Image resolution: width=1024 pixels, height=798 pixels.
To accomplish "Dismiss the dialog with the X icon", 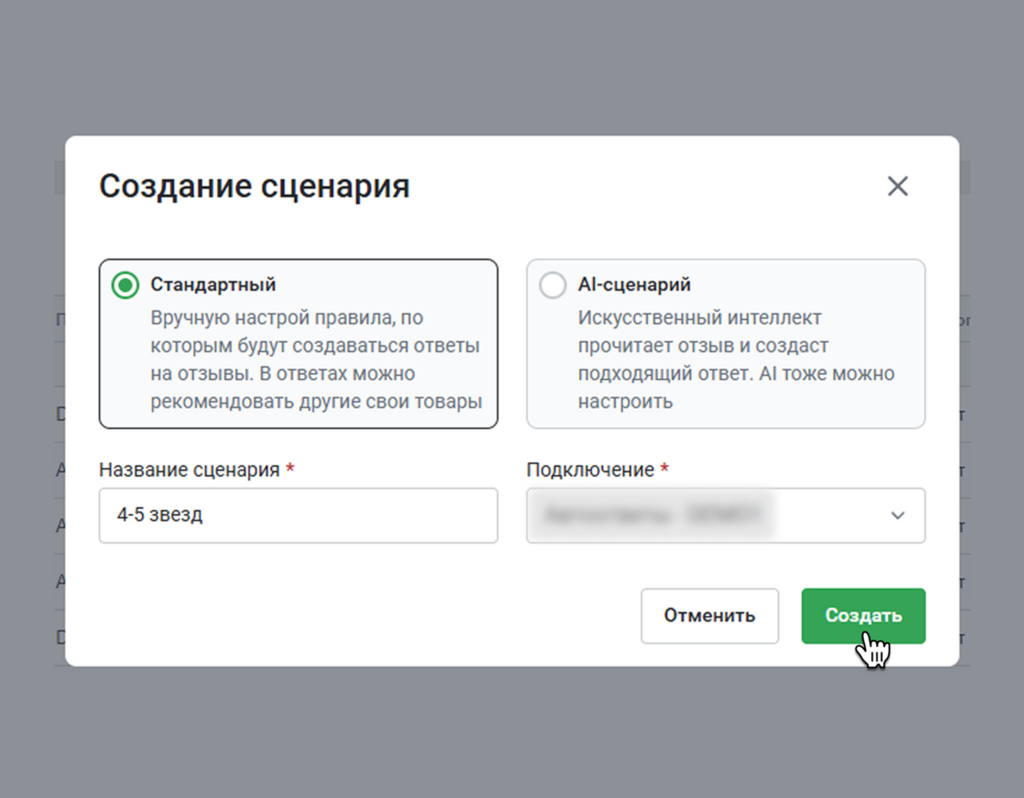I will pyautogui.click(x=897, y=186).
